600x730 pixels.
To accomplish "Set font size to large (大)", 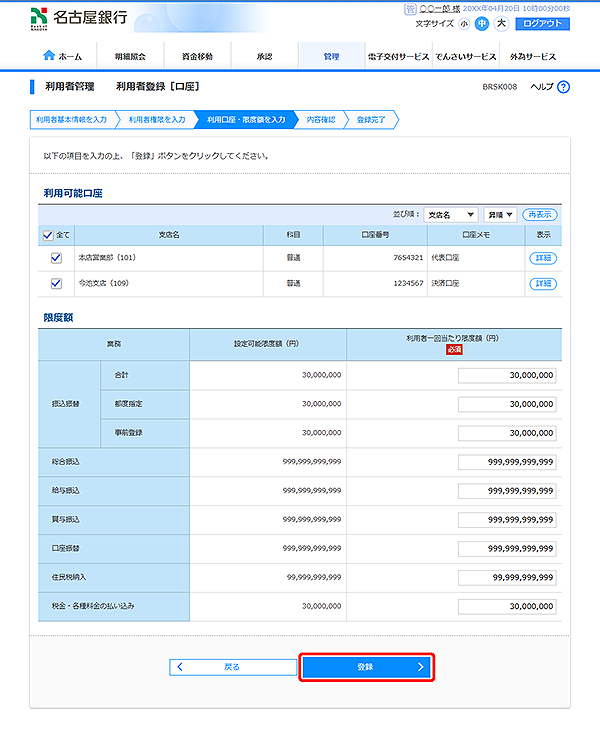I will point(499,23).
